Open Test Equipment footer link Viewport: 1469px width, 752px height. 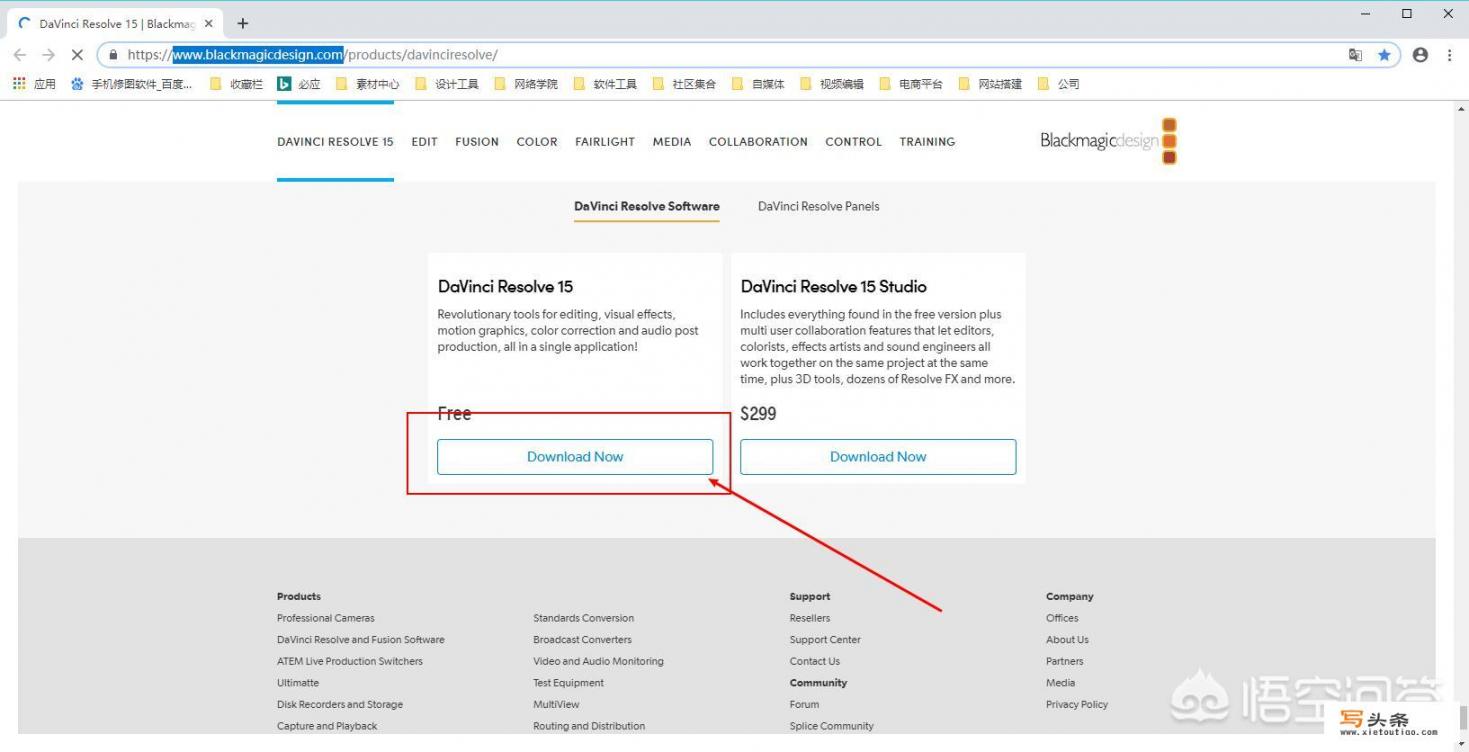tap(569, 683)
